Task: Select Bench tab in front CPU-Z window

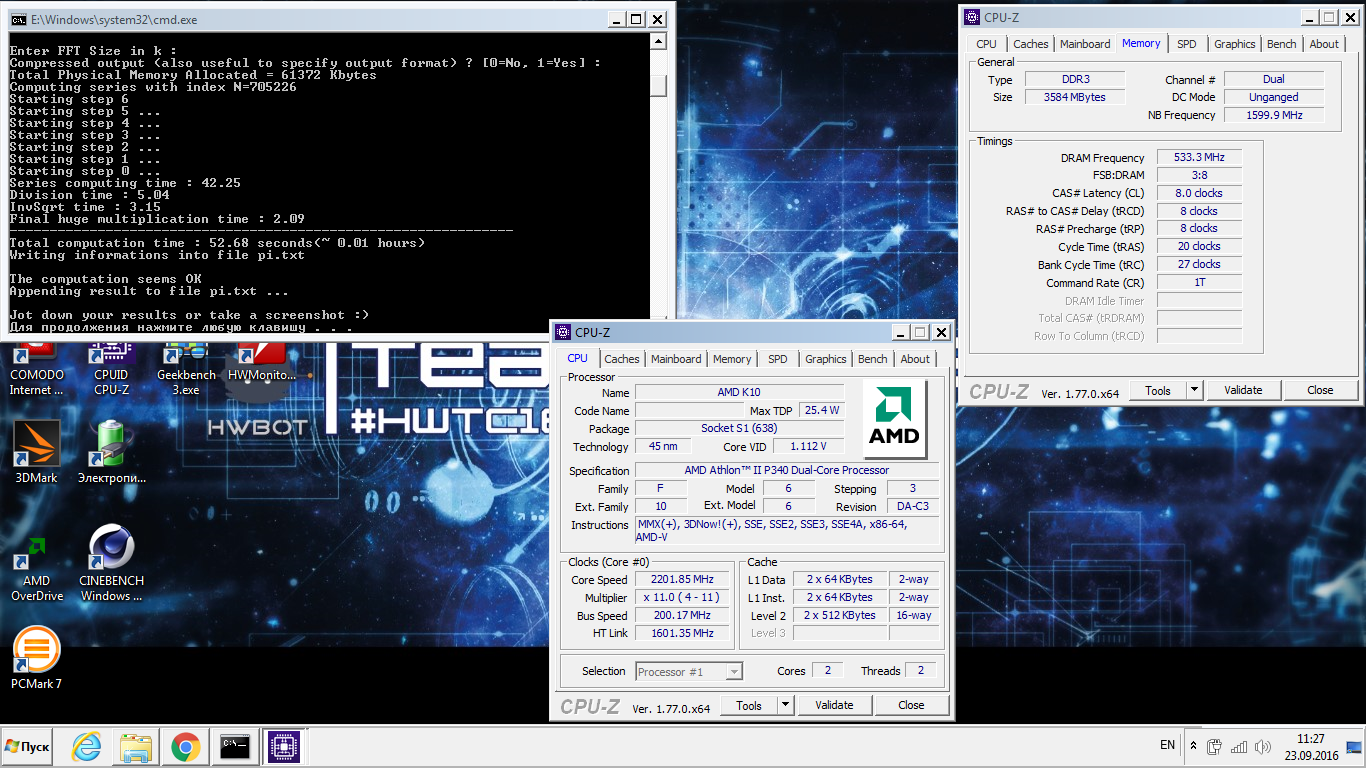Action: pyautogui.click(x=873, y=359)
